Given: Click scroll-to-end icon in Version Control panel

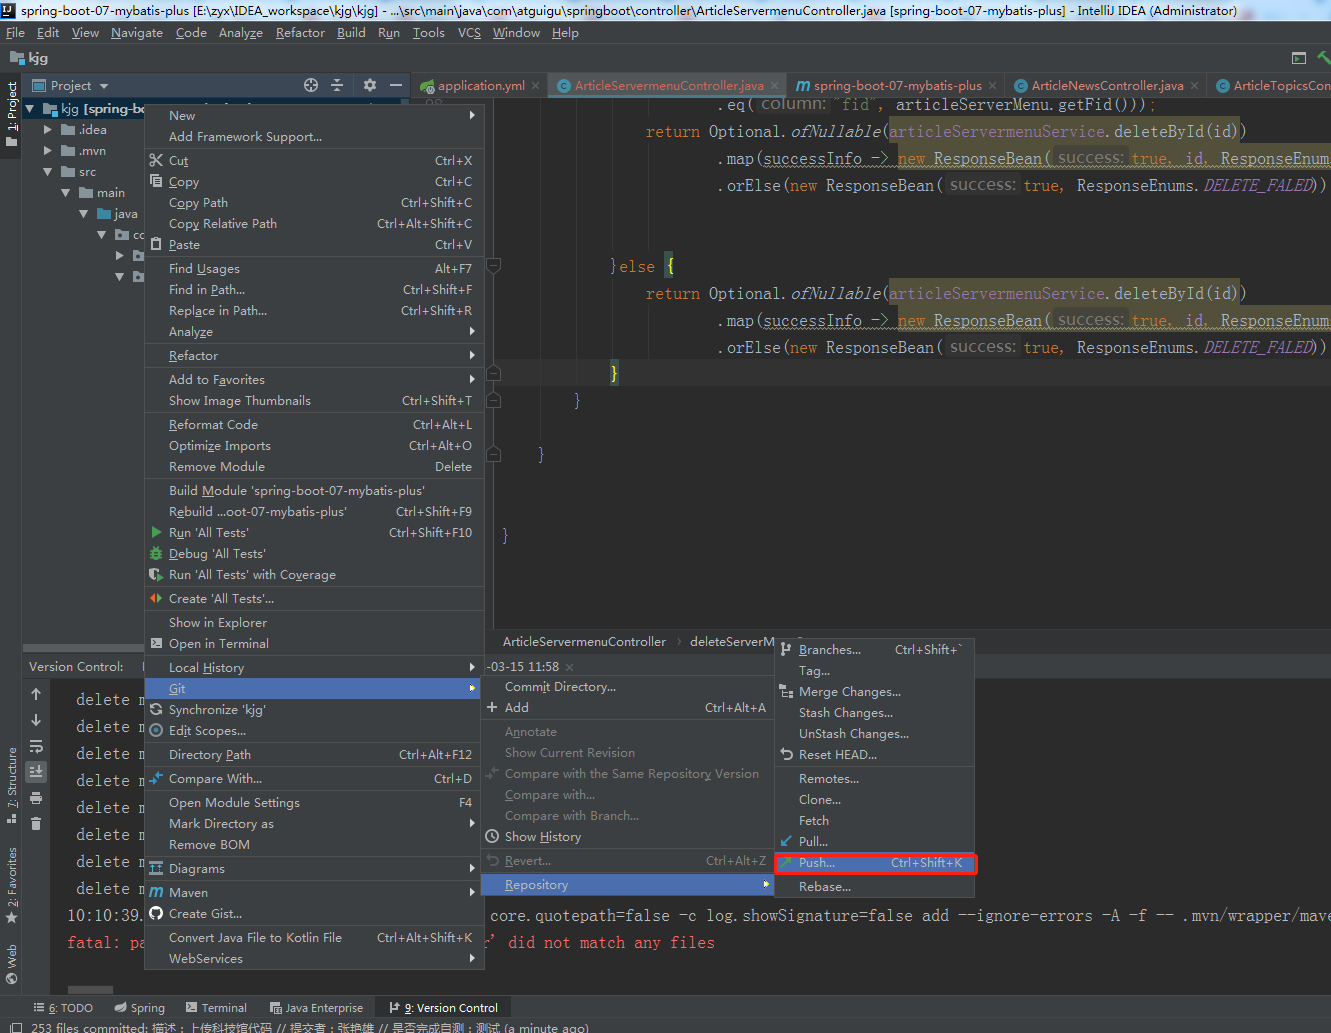Looking at the screenshot, I should 36,771.
